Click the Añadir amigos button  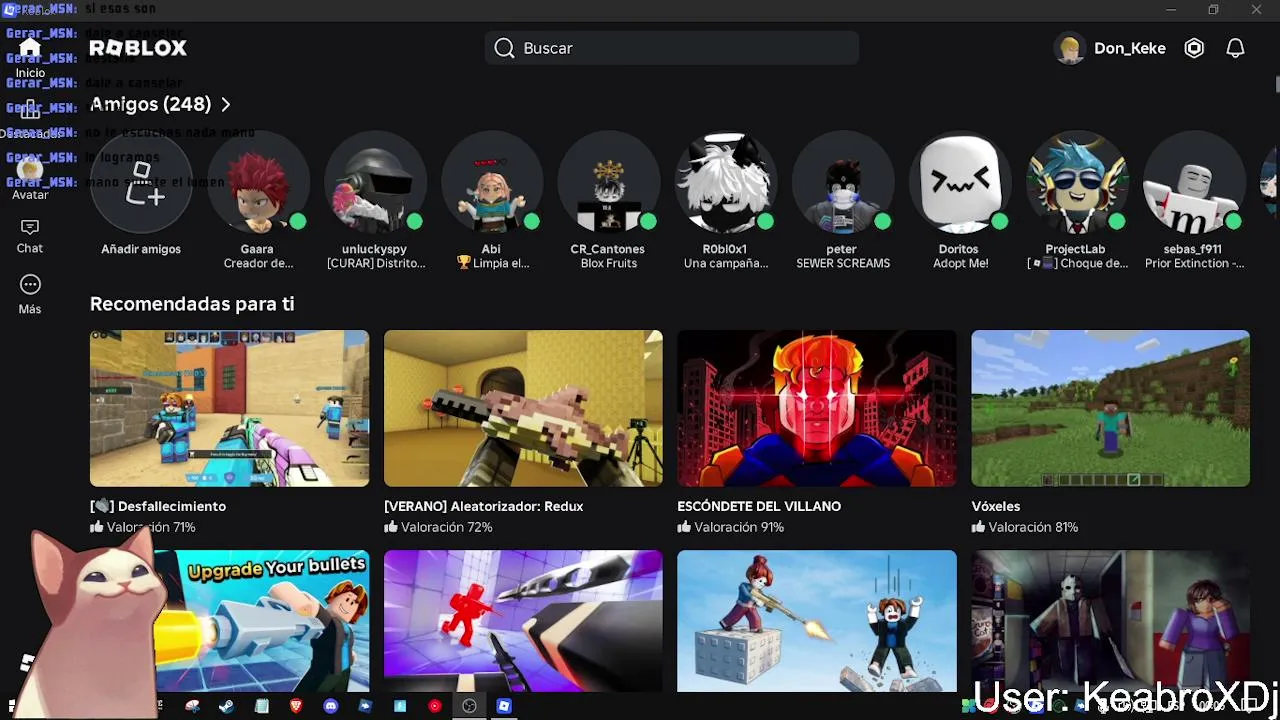[x=141, y=184]
